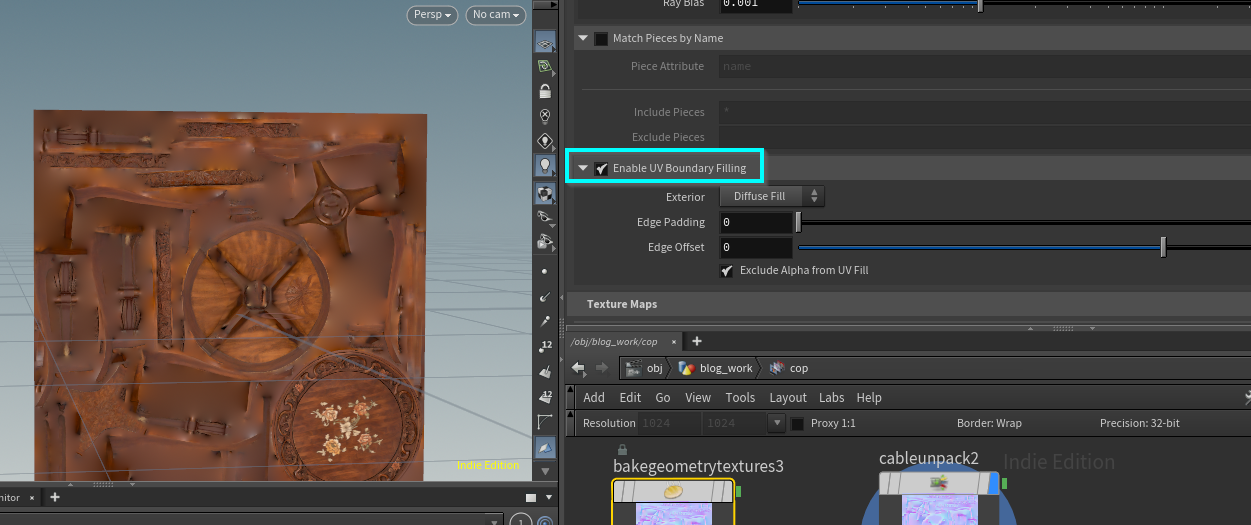Toggle Enable UV Boundary Filling checkbox
Screen dimensions: 1251x525
point(601,168)
